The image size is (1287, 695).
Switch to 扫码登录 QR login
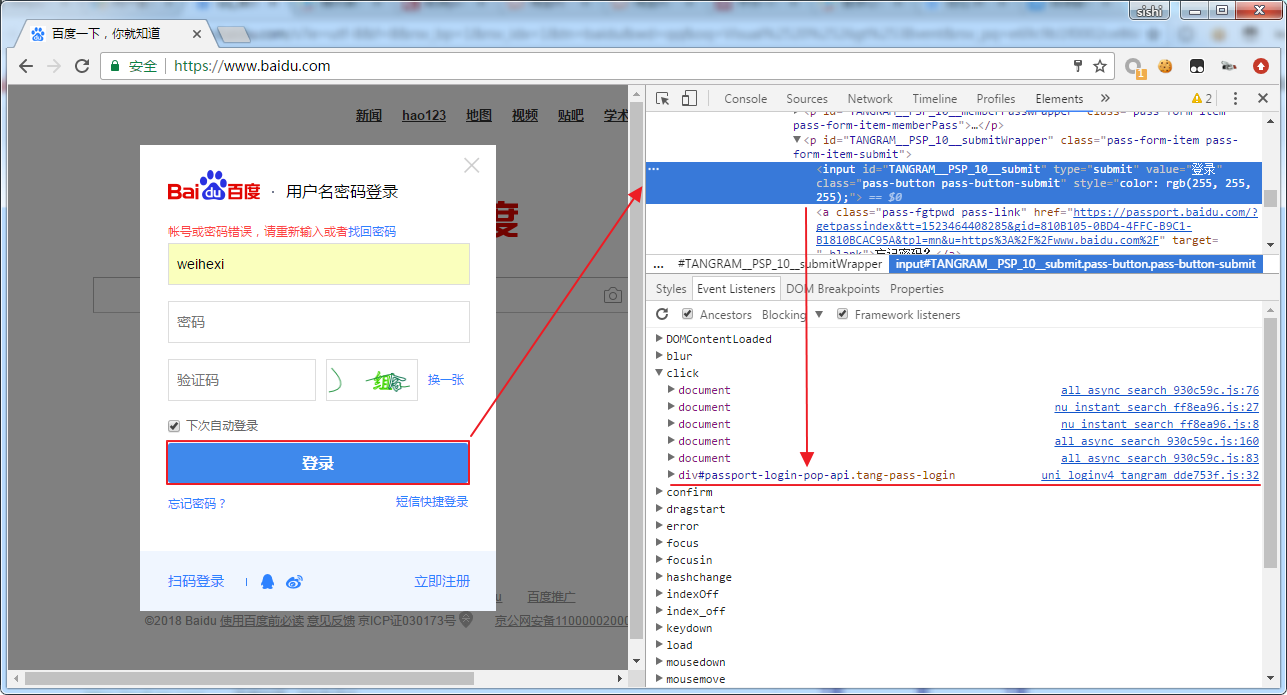point(196,581)
